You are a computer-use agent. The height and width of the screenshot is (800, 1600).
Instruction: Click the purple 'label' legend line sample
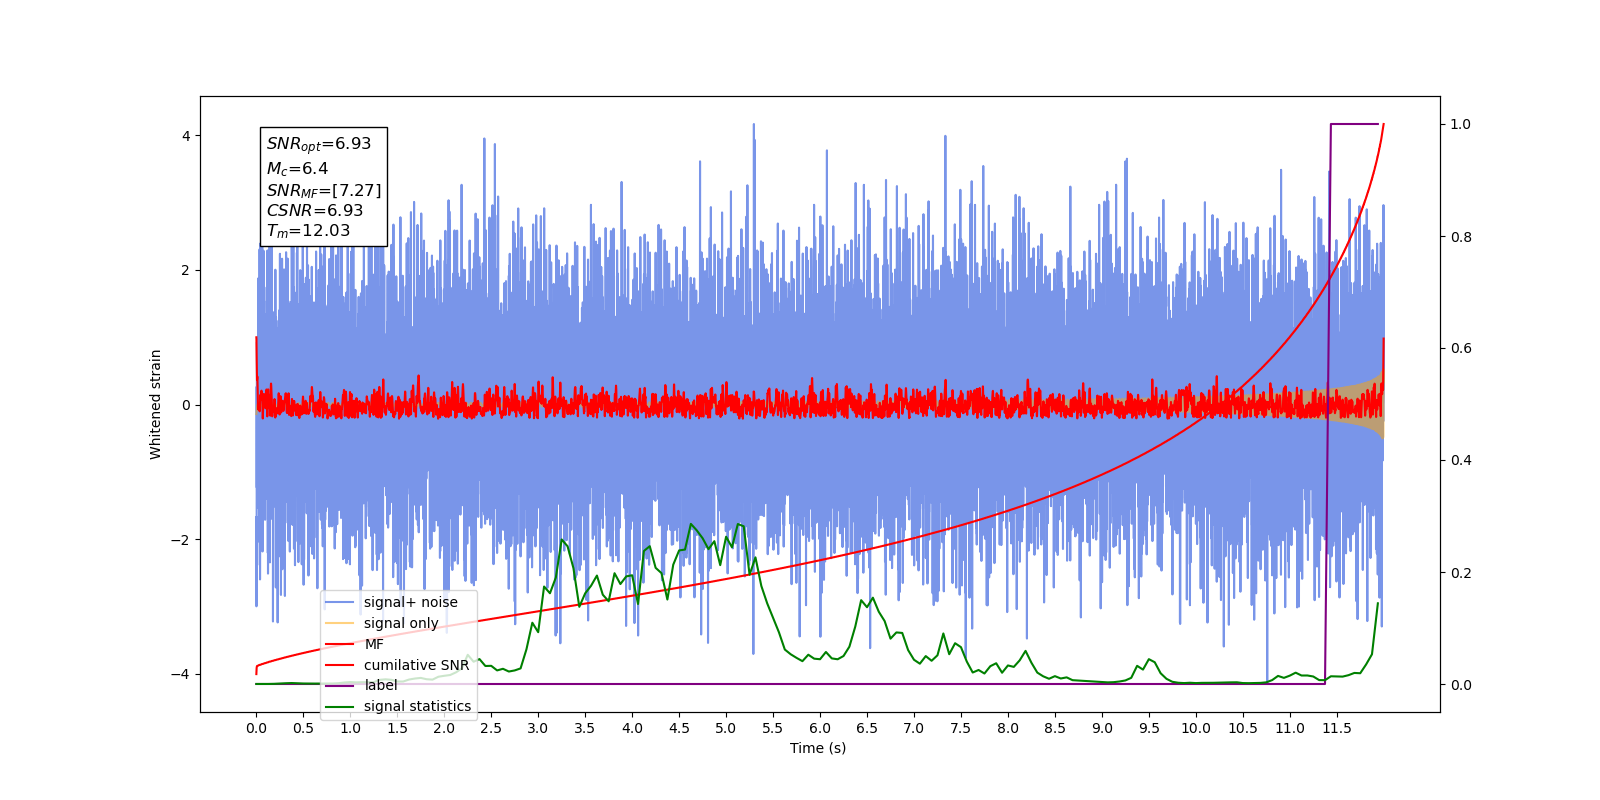coord(340,685)
